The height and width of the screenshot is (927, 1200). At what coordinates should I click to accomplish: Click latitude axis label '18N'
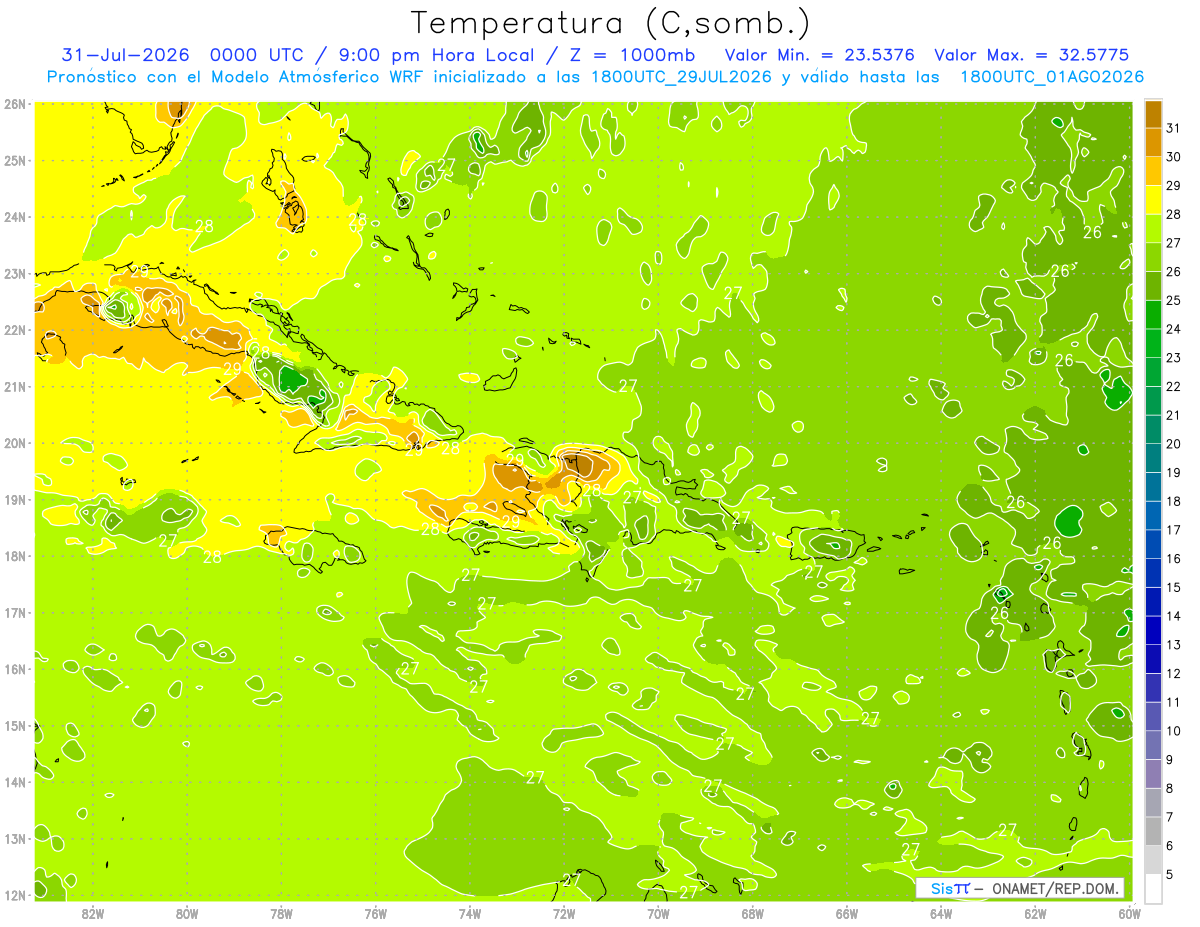15,556
